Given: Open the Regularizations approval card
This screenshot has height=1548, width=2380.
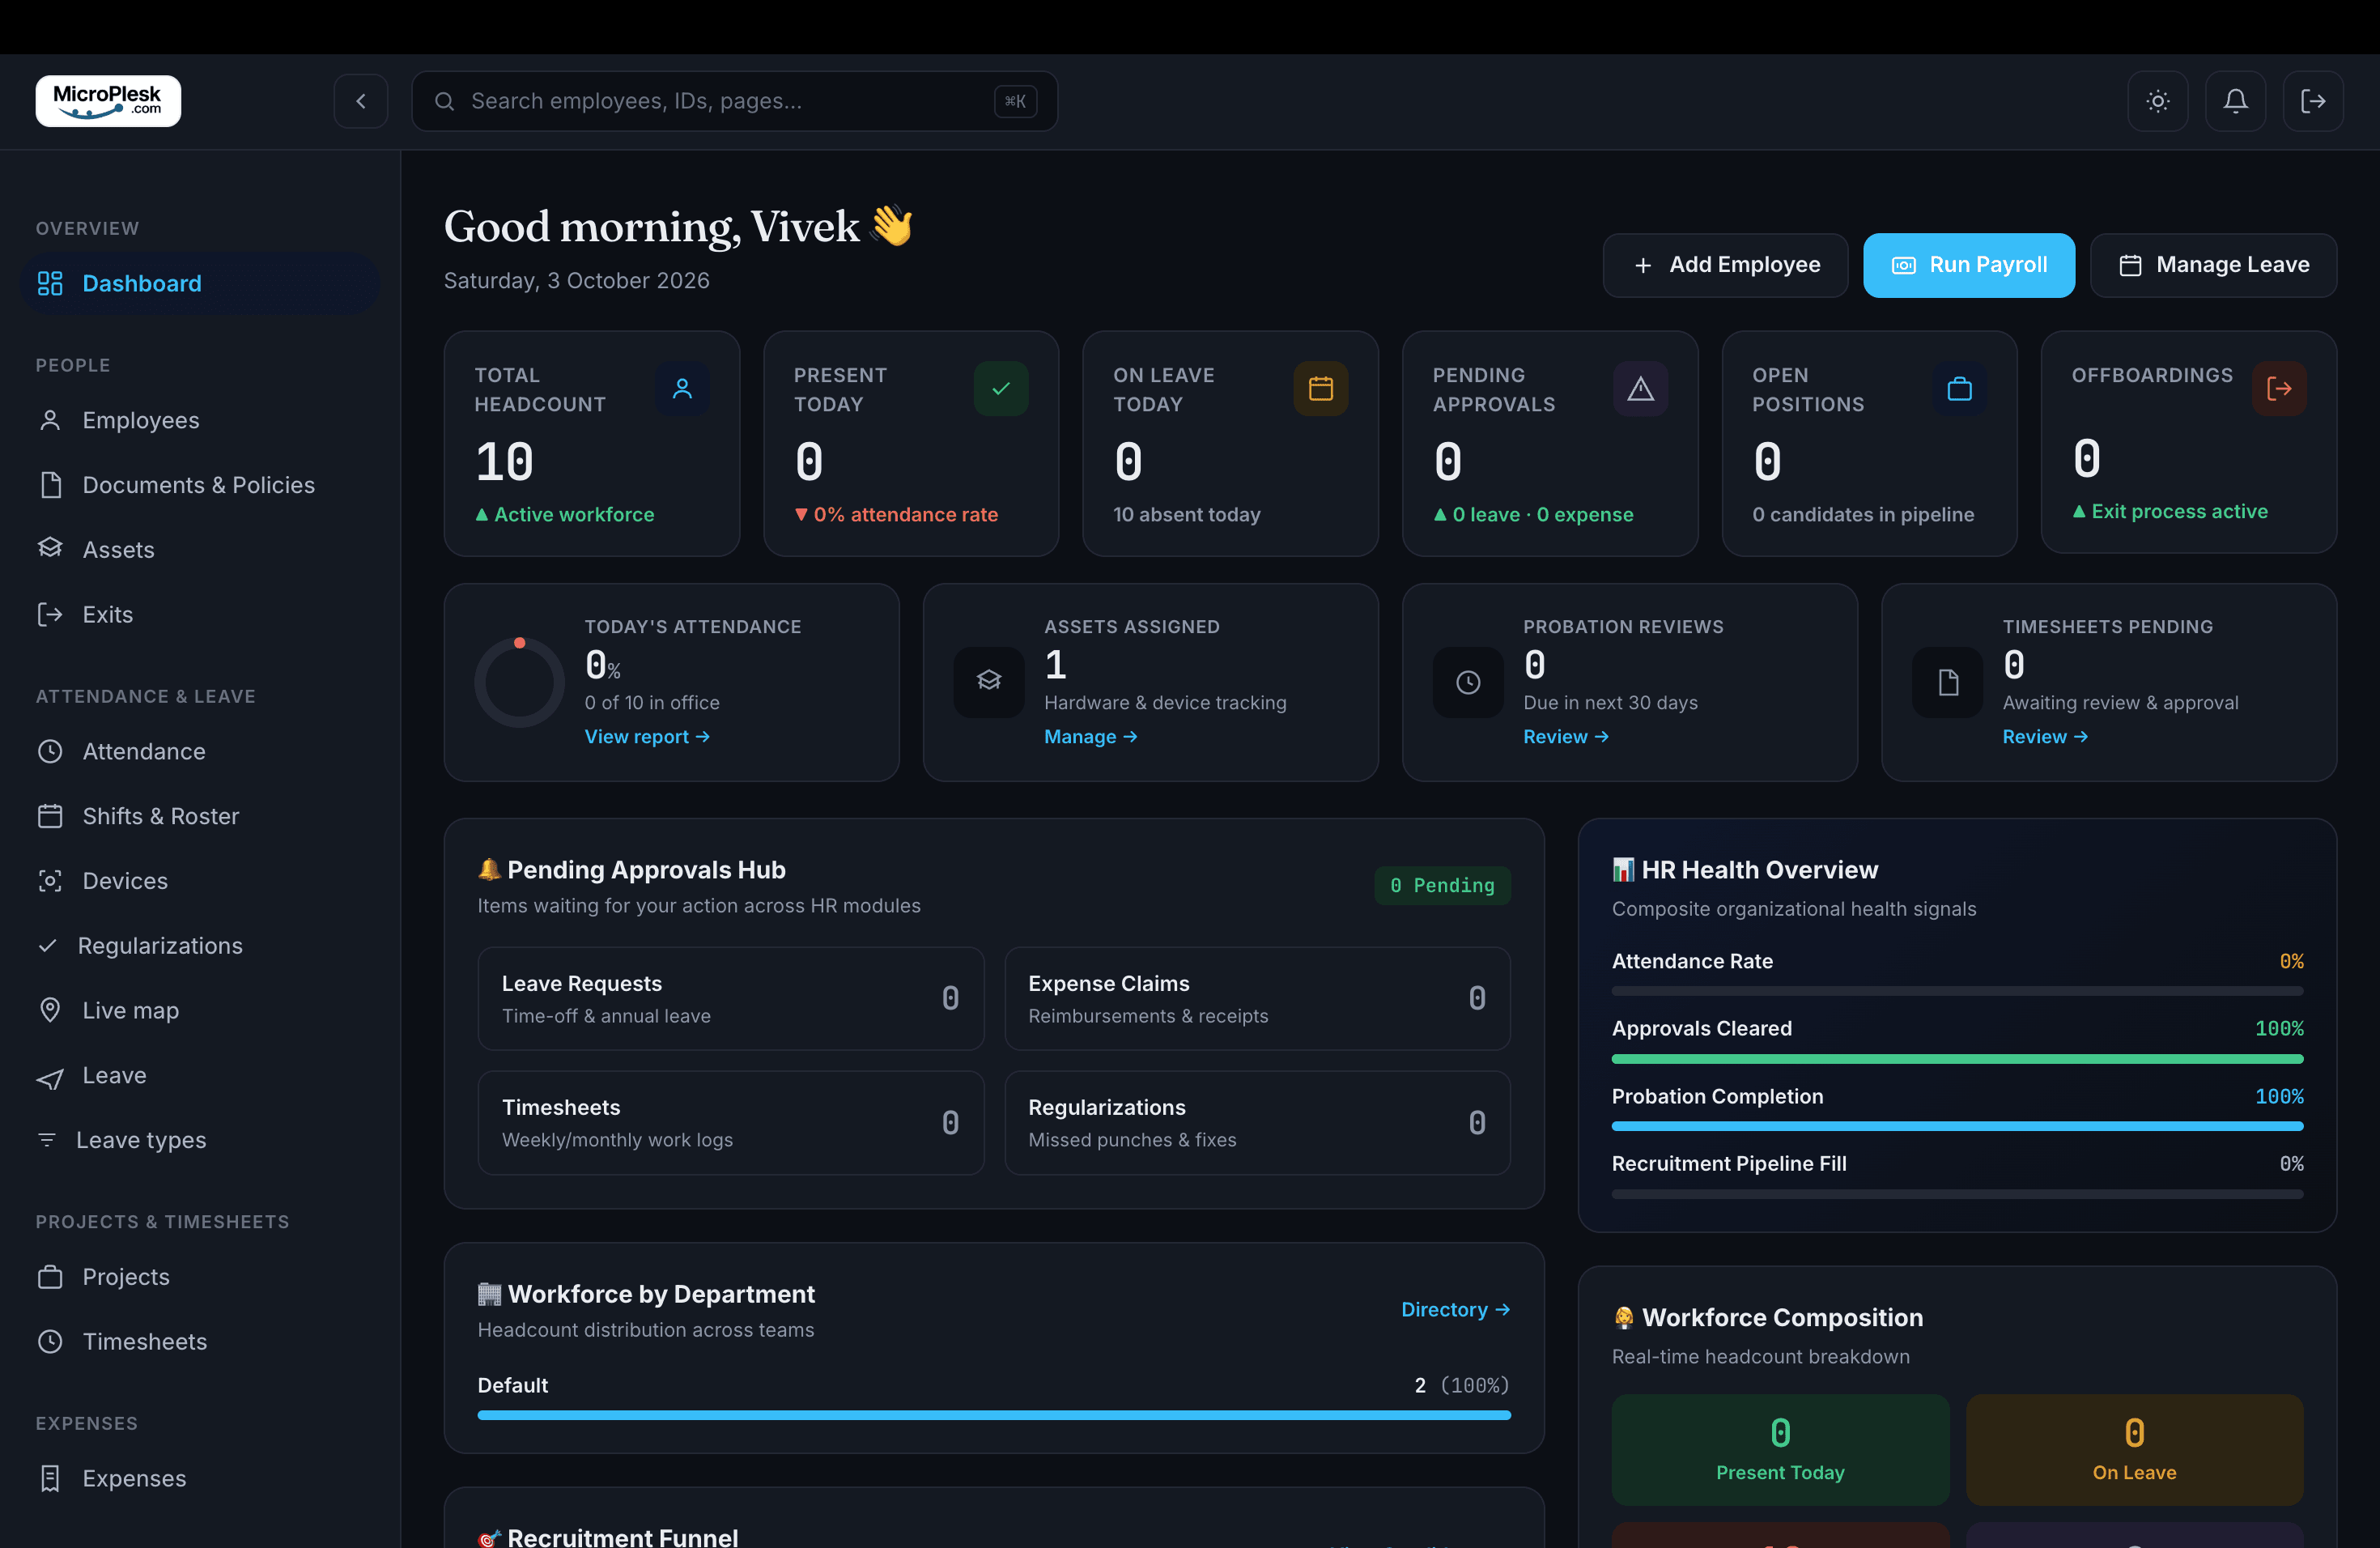Looking at the screenshot, I should pos(1257,1123).
